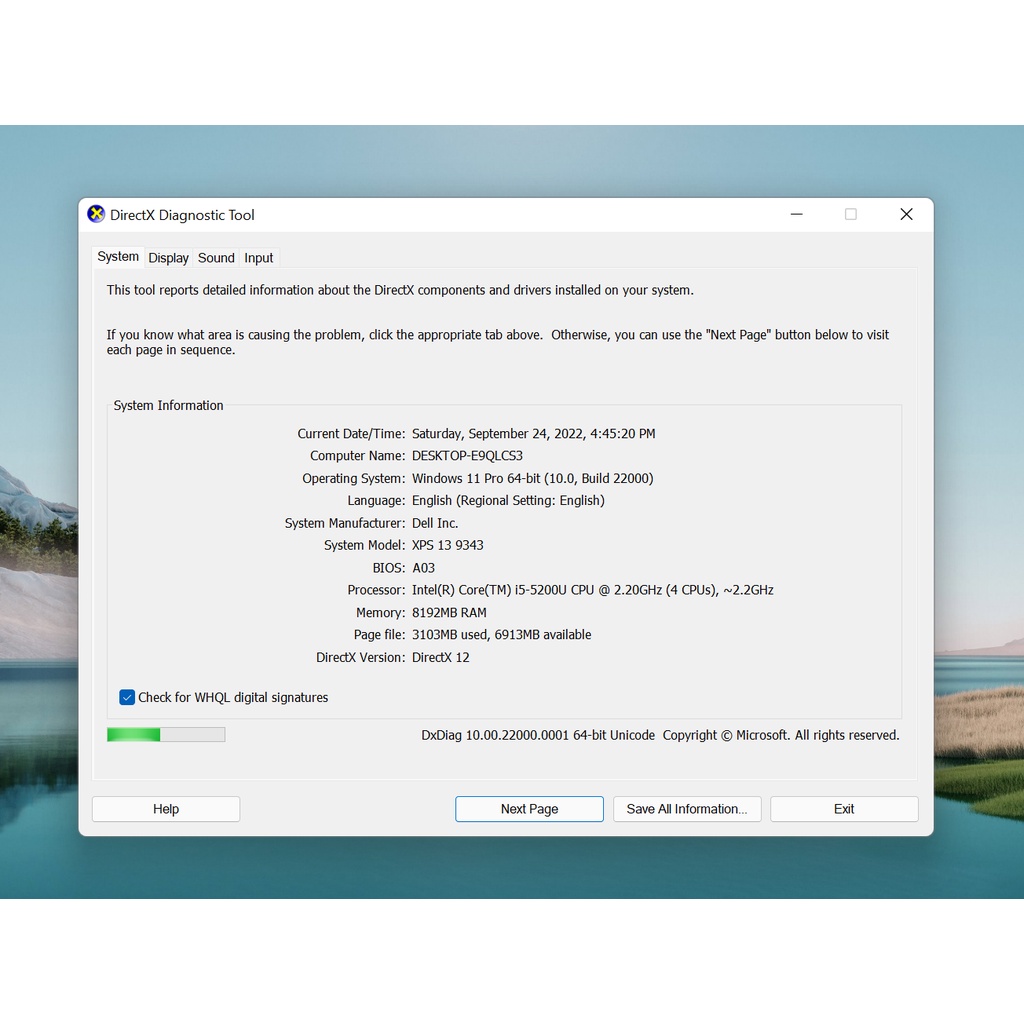Select computer name DESKTOP-E9QLCS3 text
The width and height of the screenshot is (1024, 1024).
coord(468,456)
